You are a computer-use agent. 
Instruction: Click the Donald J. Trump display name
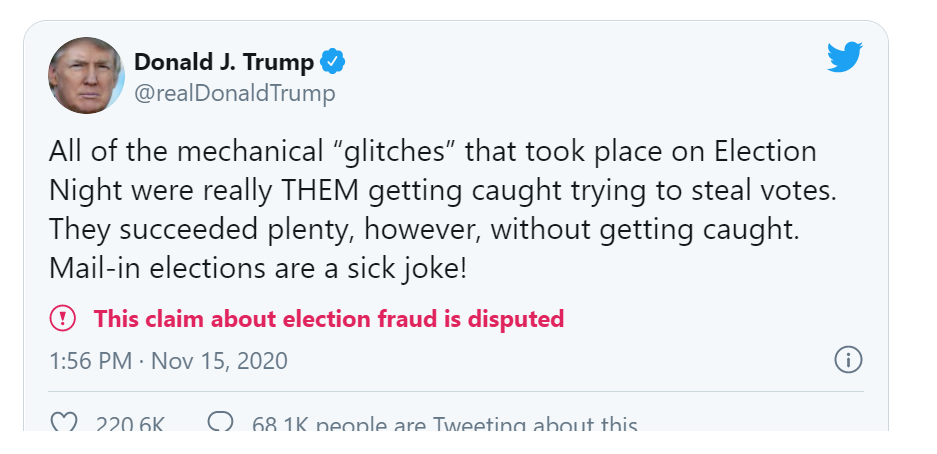tap(224, 62)
